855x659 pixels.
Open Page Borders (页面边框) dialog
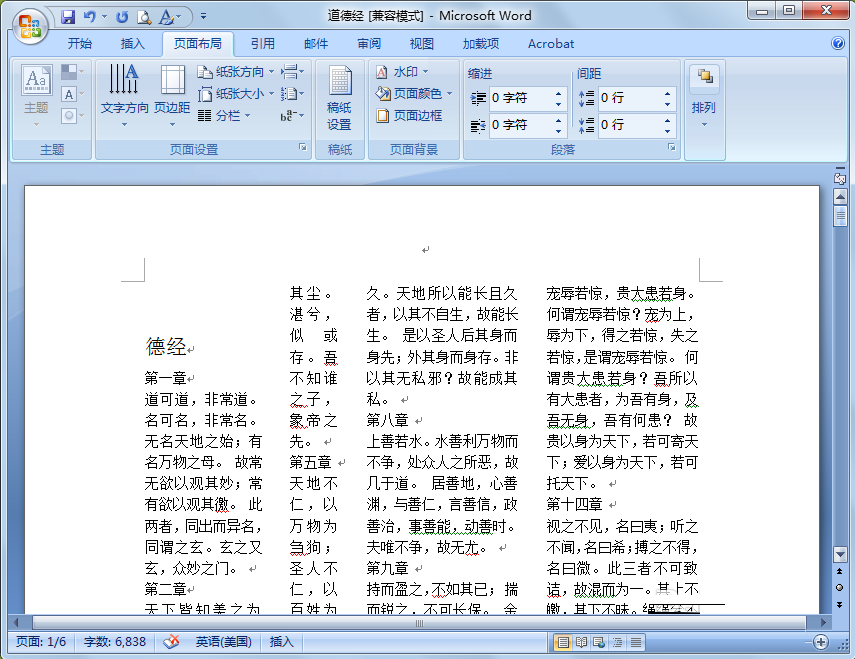[410, 116]
